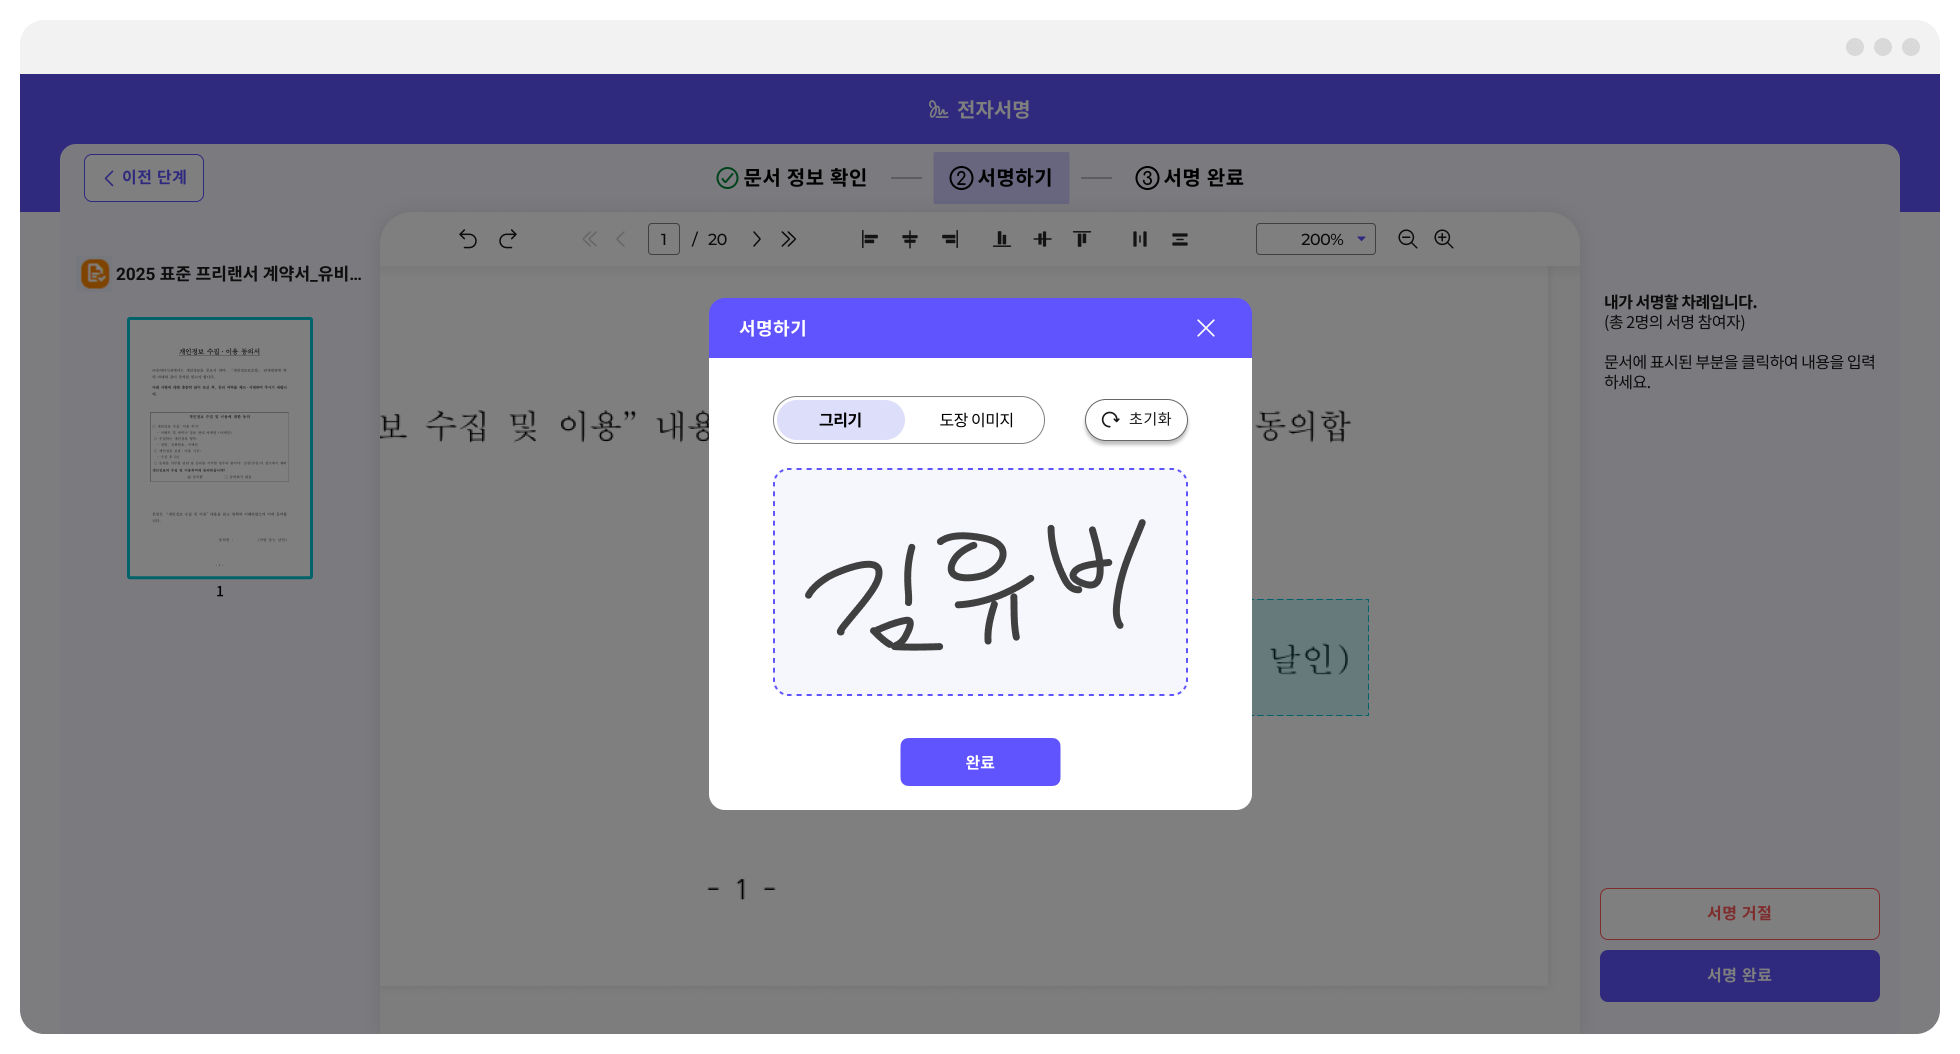Screen dimensions: 1960x1054
Task: Select the align left toolbar icon
Action: 869,239
